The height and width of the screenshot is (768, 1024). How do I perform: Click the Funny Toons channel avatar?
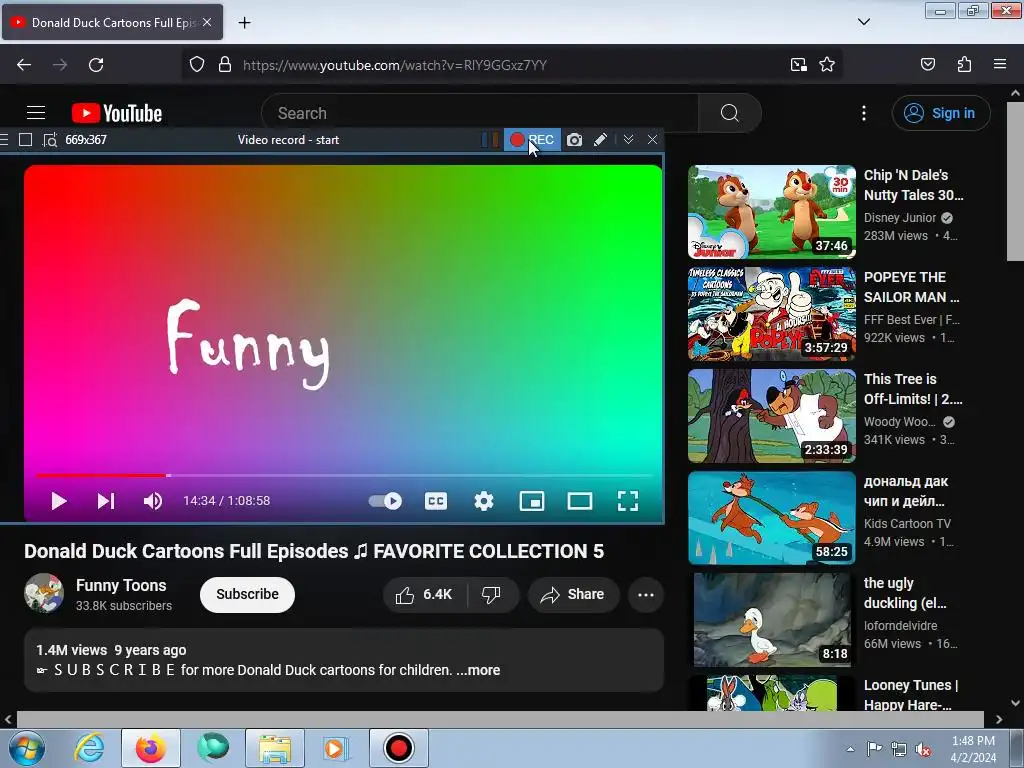[x=44, y=593]
